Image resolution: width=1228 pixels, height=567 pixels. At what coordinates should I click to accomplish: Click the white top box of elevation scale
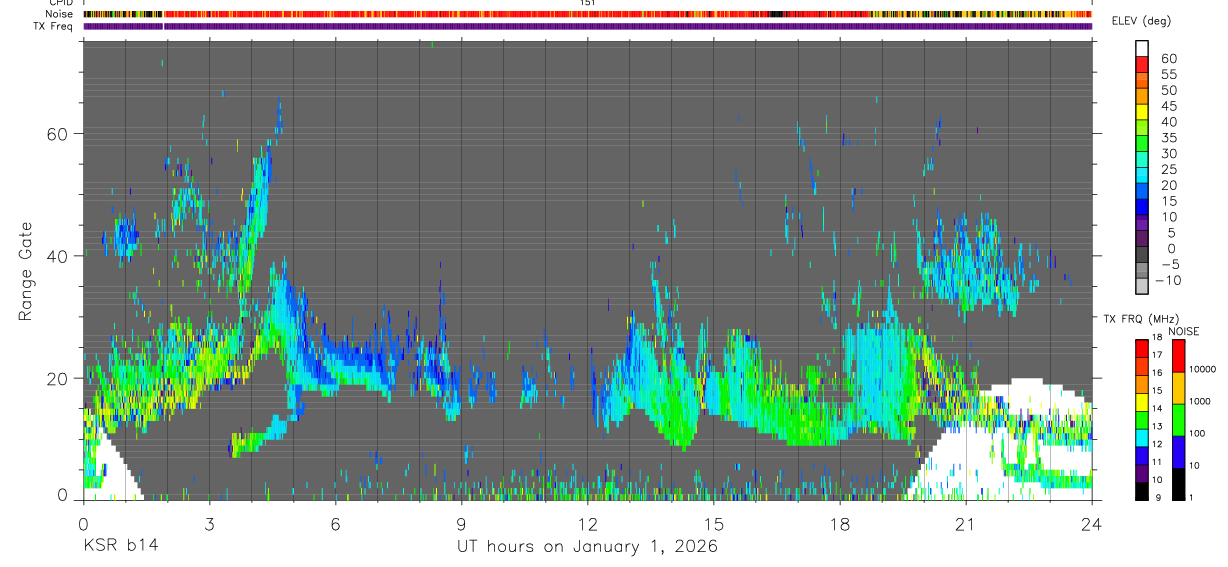(x=1142, y=48)
